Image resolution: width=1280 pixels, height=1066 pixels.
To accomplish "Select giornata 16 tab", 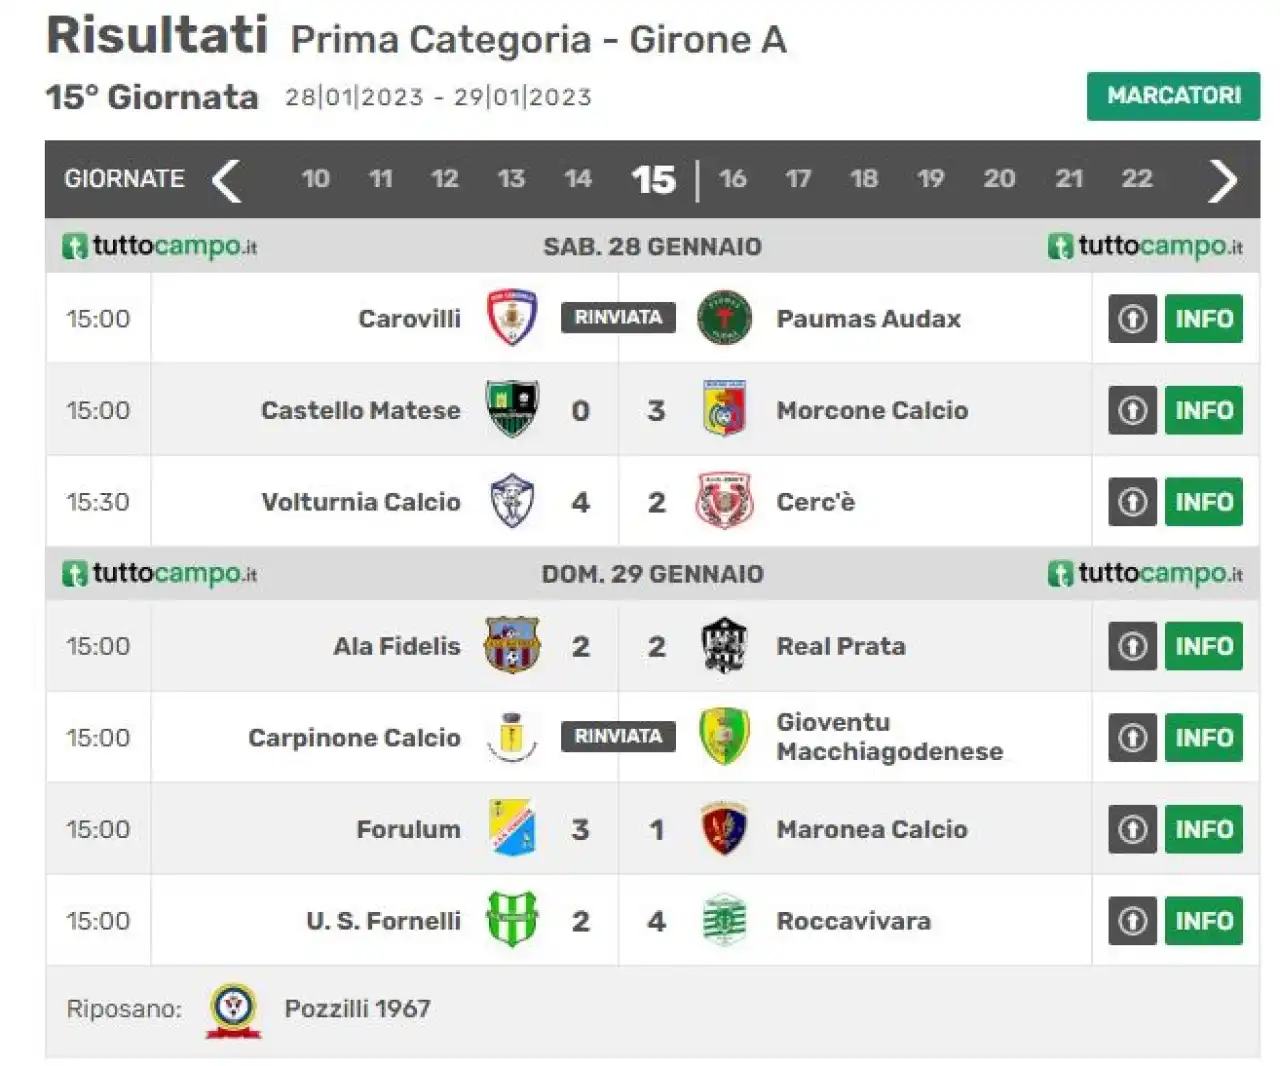I will 732,179.
